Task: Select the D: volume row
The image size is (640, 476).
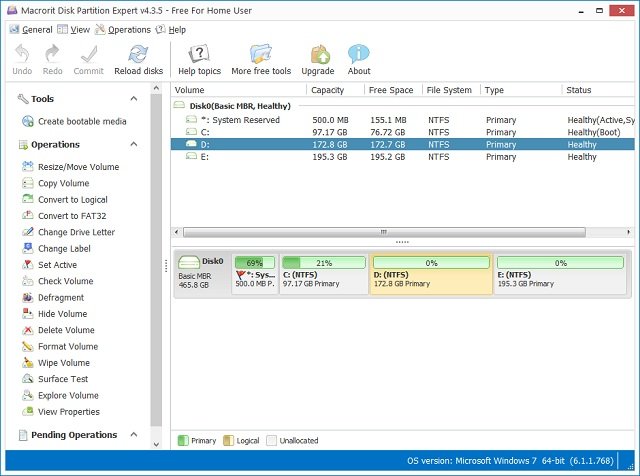Action: 402,145
